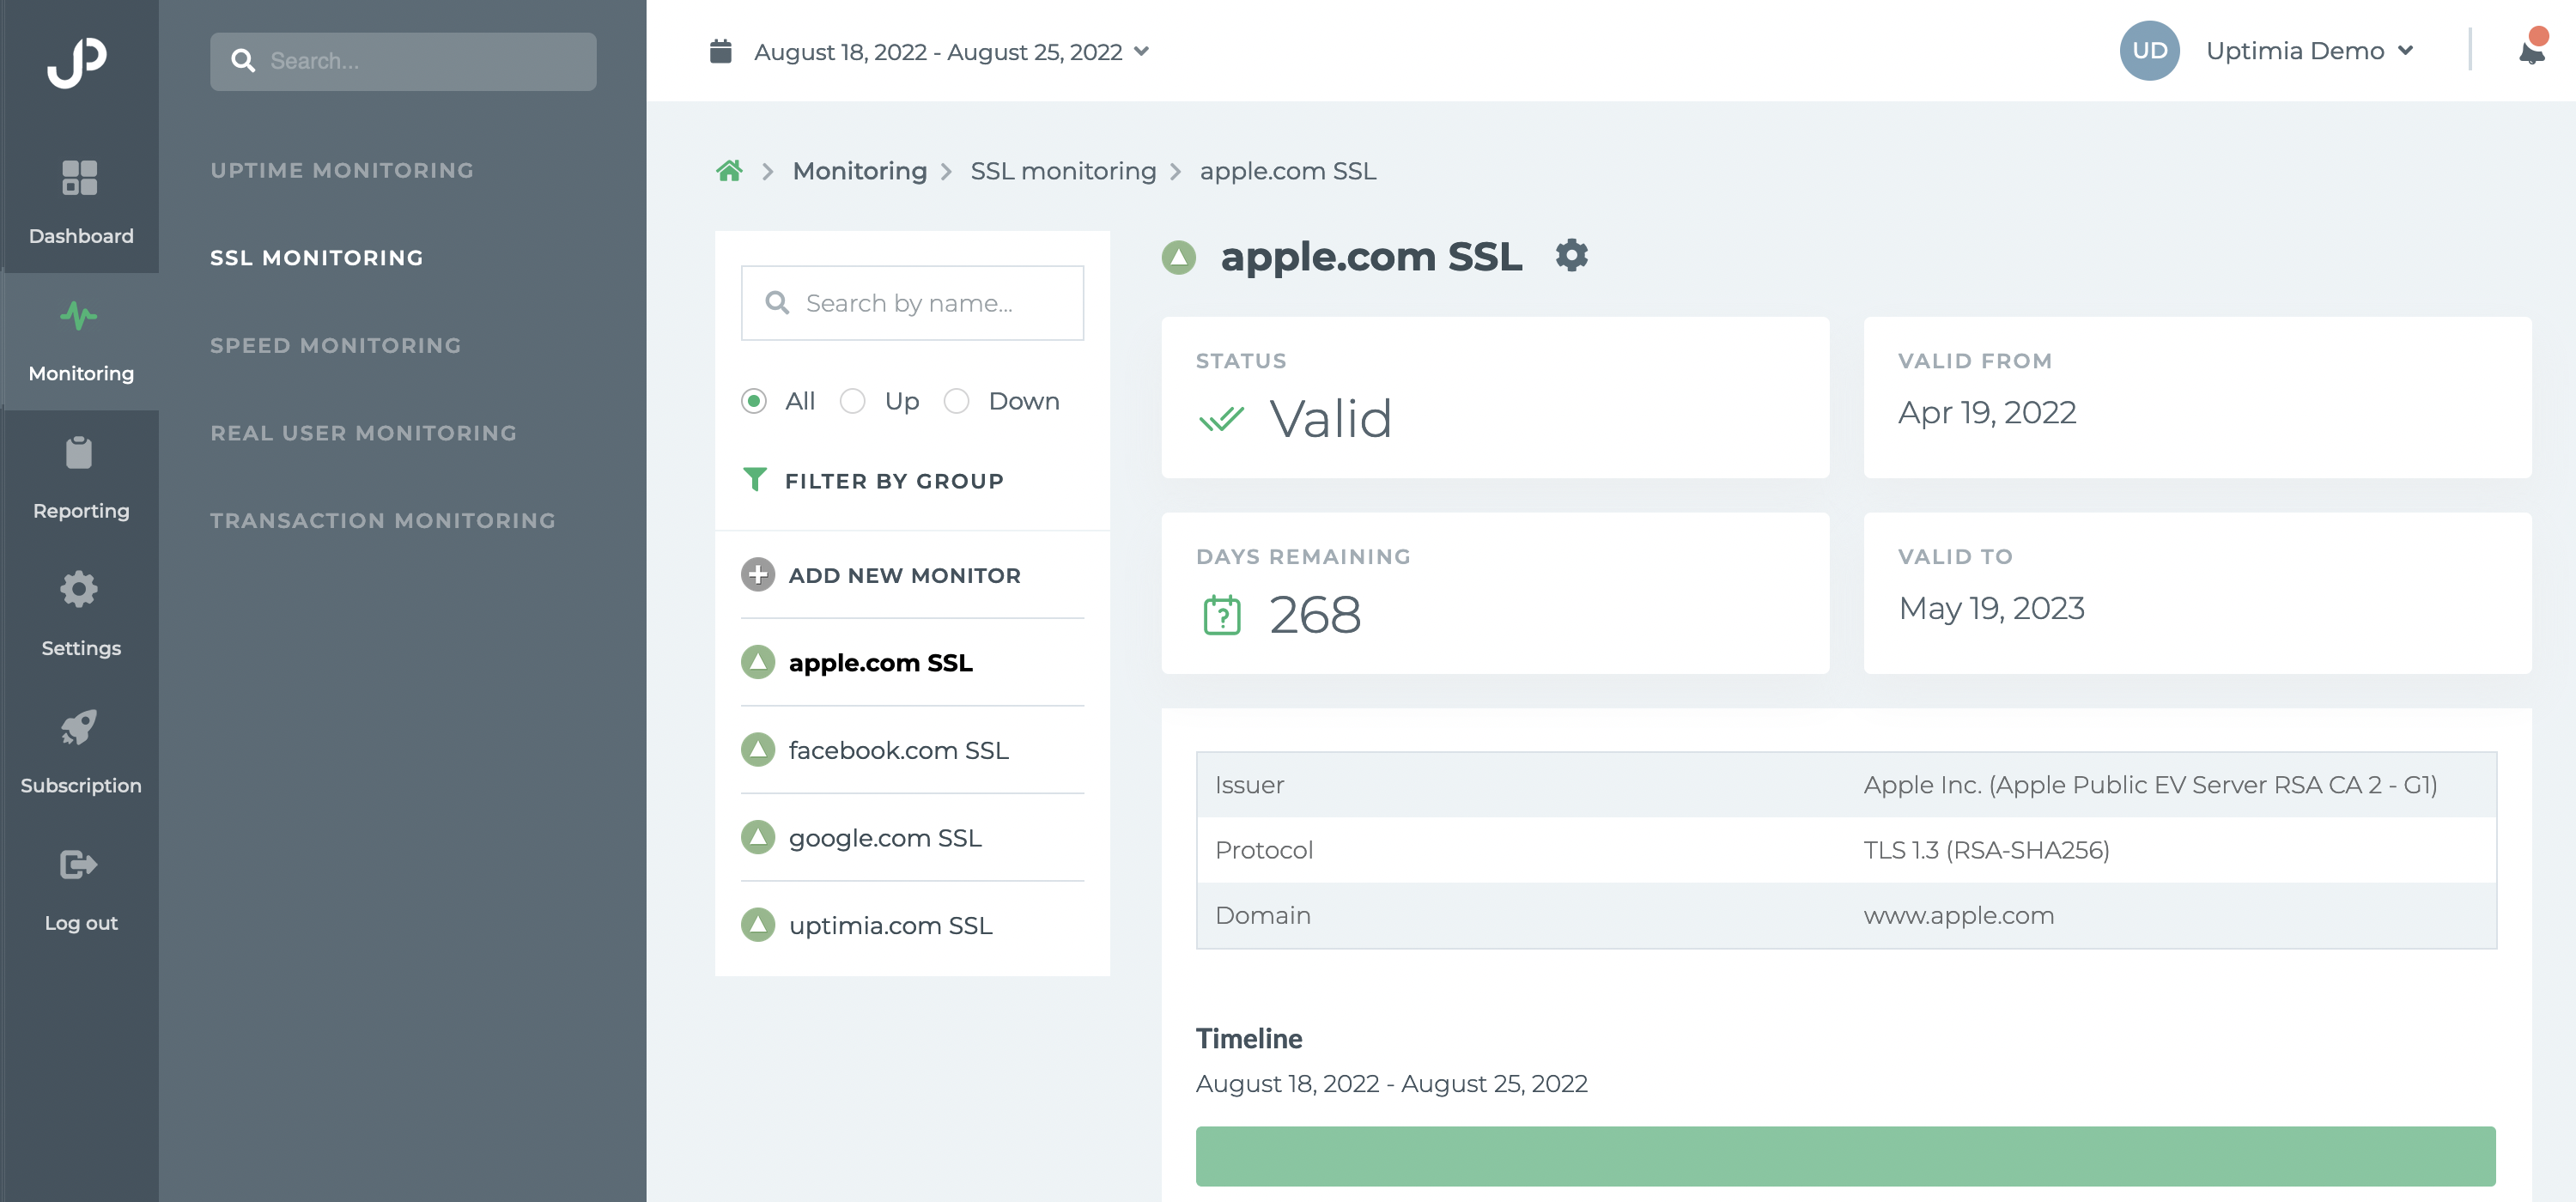Image resolution: width=2576 pixels, height=1202 pixels.
Task: Click the www.apple.com domain value
Action: click(1958, 915)
